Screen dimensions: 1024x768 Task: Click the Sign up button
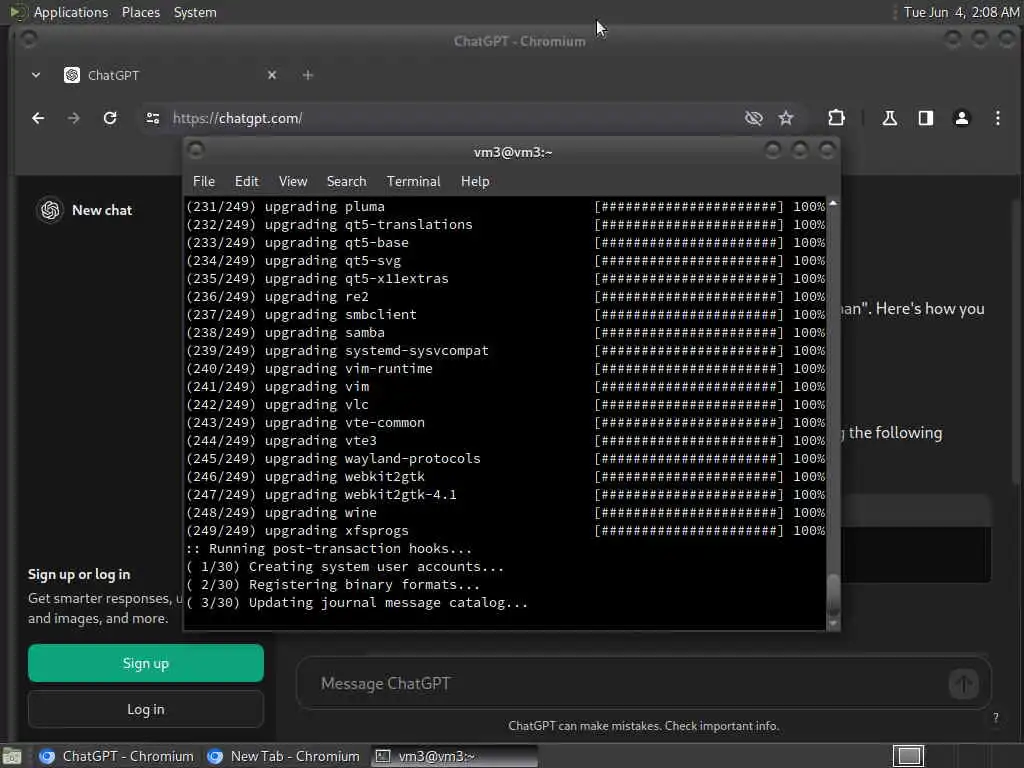tap(146, 663)
